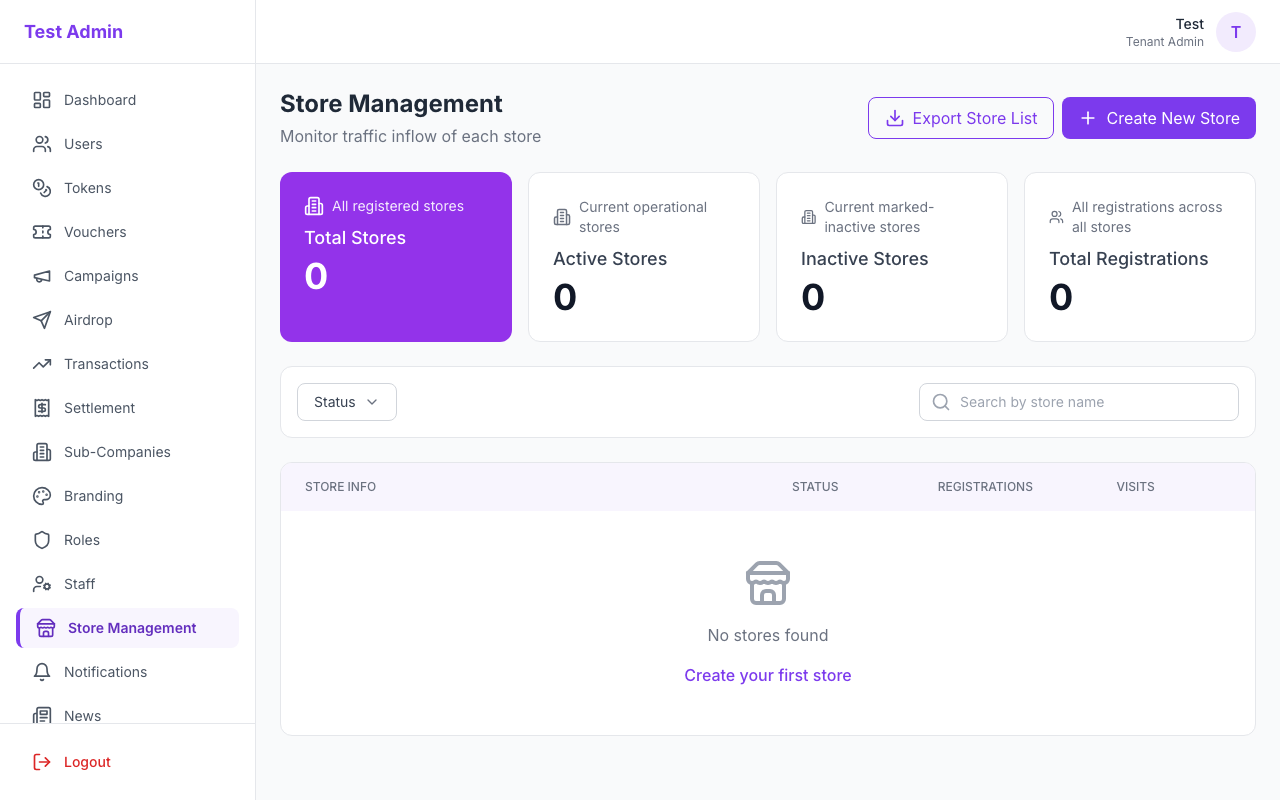Click the Create New Store button
The image size is (1280, 800).
(x=1158, y=118)
